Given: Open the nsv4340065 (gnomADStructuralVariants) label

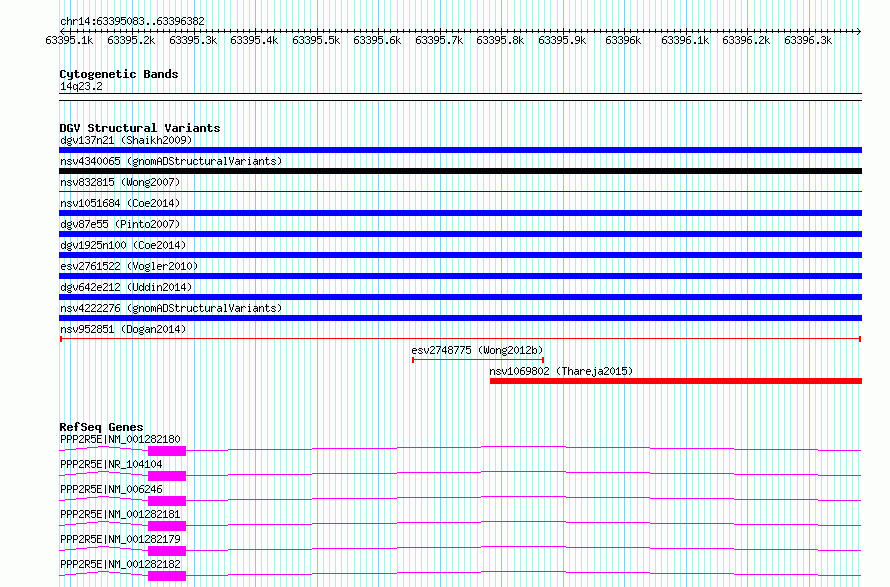Looking at the screenshot, I should pyautogui.click(x=171, y=161).
